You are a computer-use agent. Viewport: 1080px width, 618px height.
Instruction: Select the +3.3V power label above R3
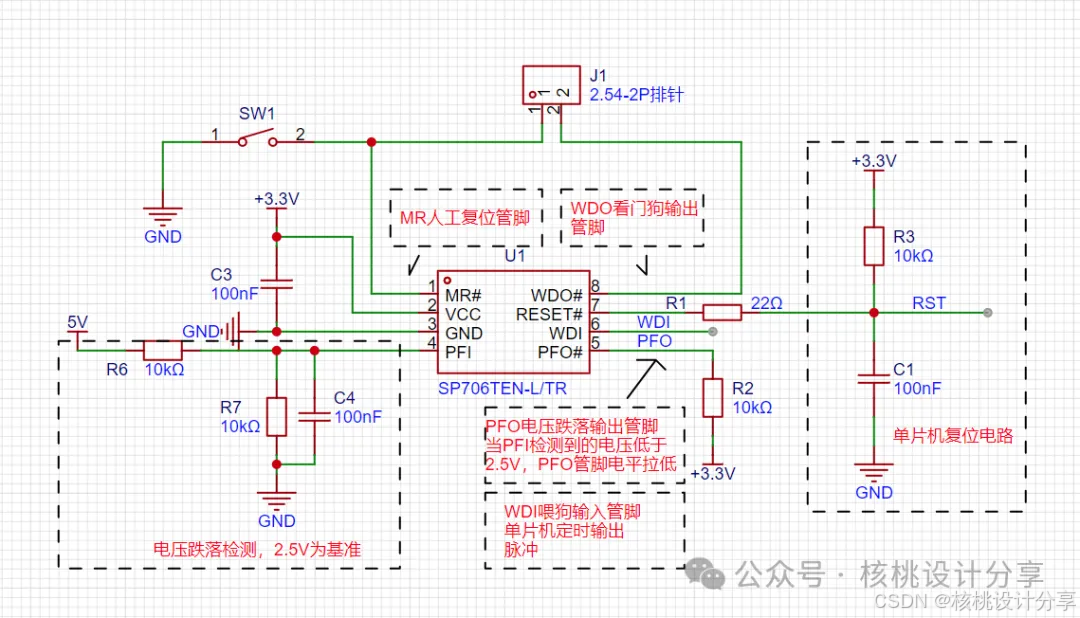tap(875, 160)
